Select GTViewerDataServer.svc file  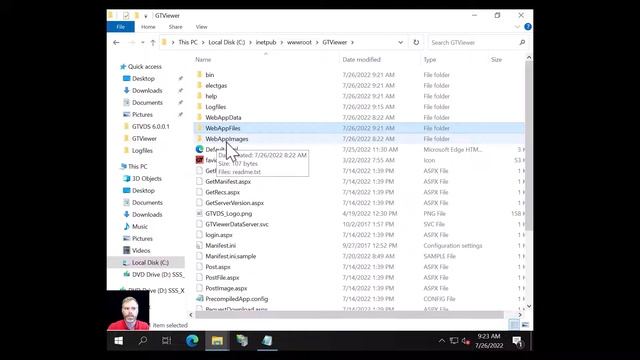[x=237, y=224]
